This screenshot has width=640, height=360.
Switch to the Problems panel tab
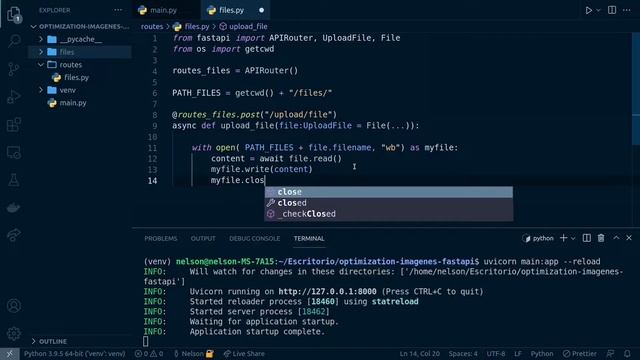(x=161, y=238)
